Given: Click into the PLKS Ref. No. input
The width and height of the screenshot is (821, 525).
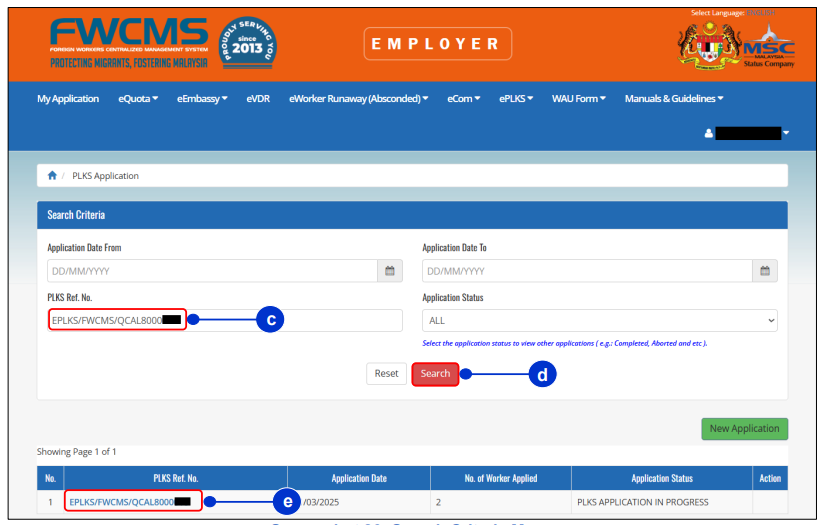Looking at the screenshot, I should point(225,320).
